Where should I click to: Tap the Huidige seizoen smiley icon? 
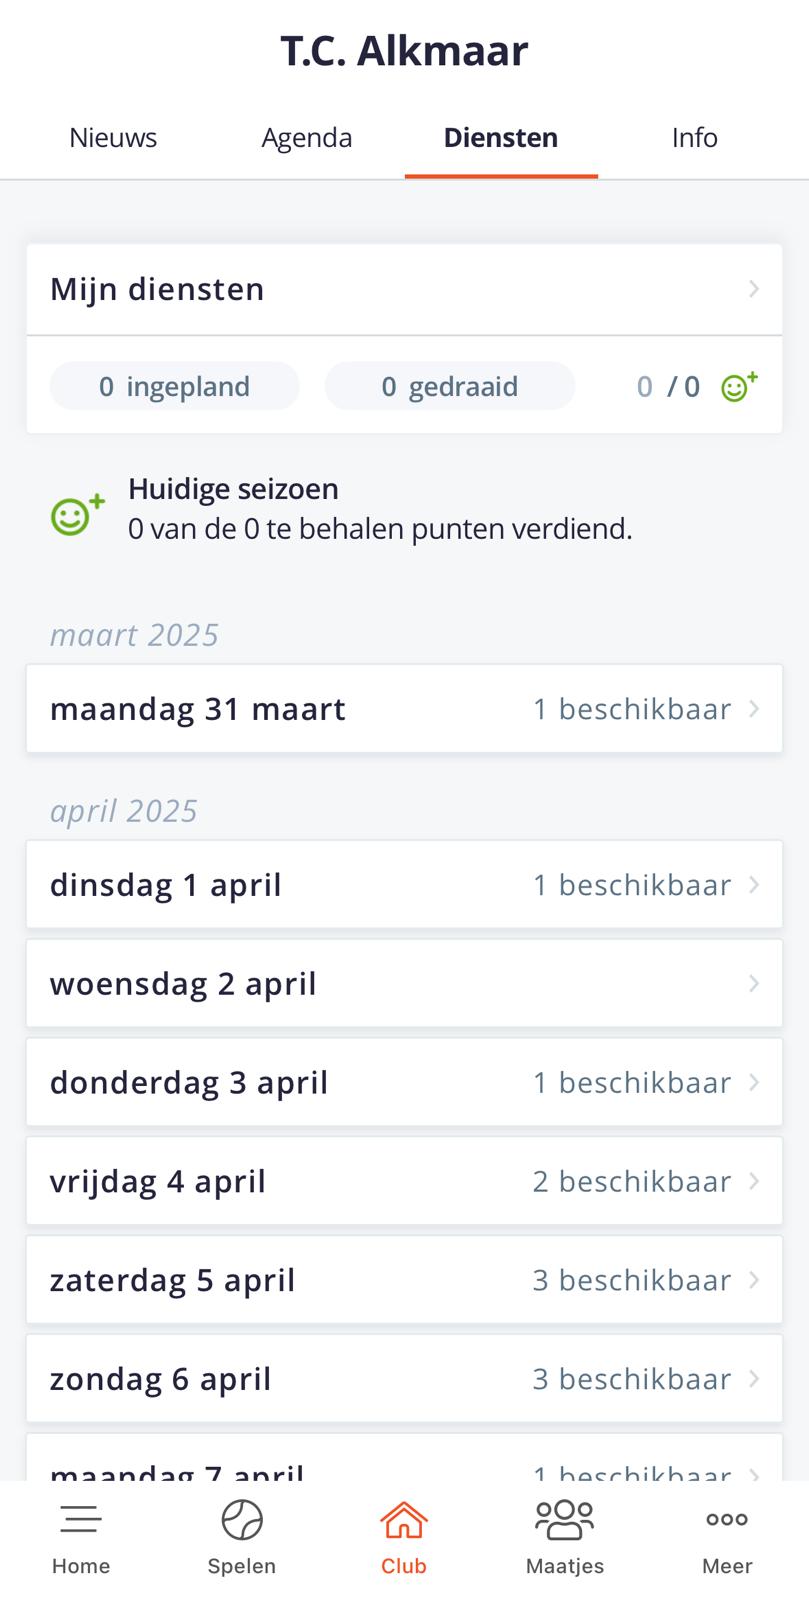(x=77, y=513)
